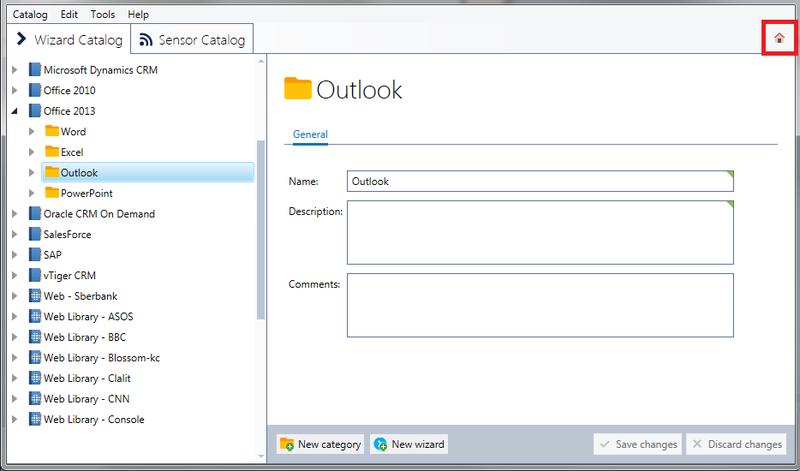Select the SalesForce tree item
Image resolution: width=800 pixels, height=471 pixels.
tap(67, 234)
